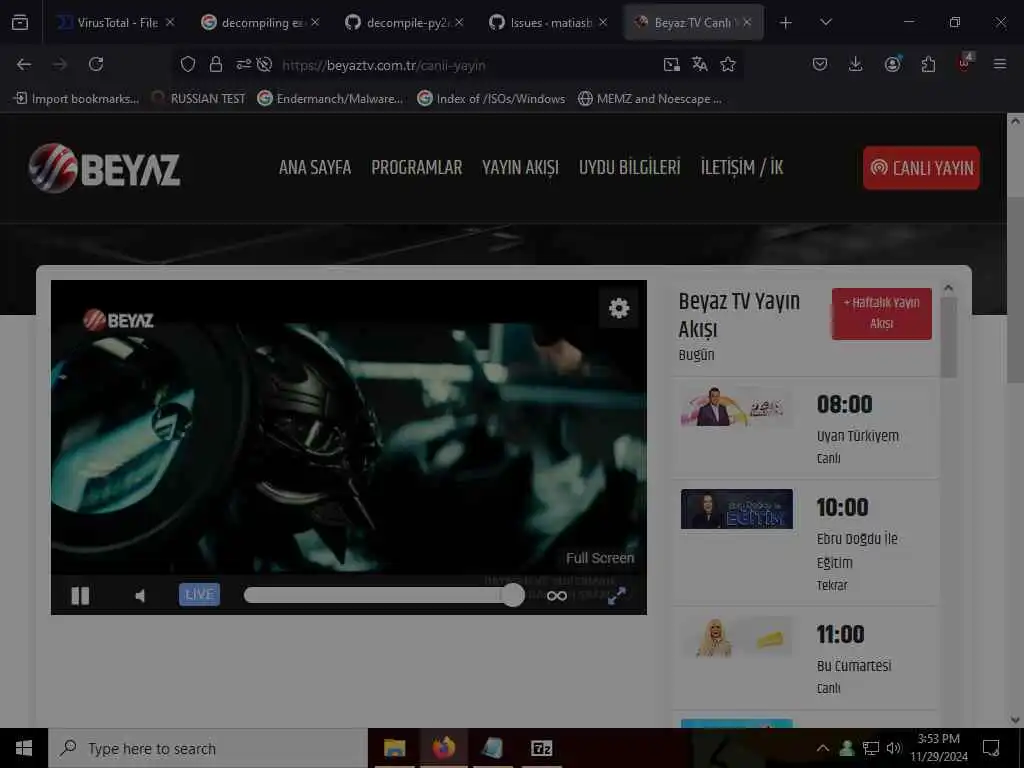
Task: Select the 11:00 schedule time
Action: pyautogui.click(x=840, y=634)
